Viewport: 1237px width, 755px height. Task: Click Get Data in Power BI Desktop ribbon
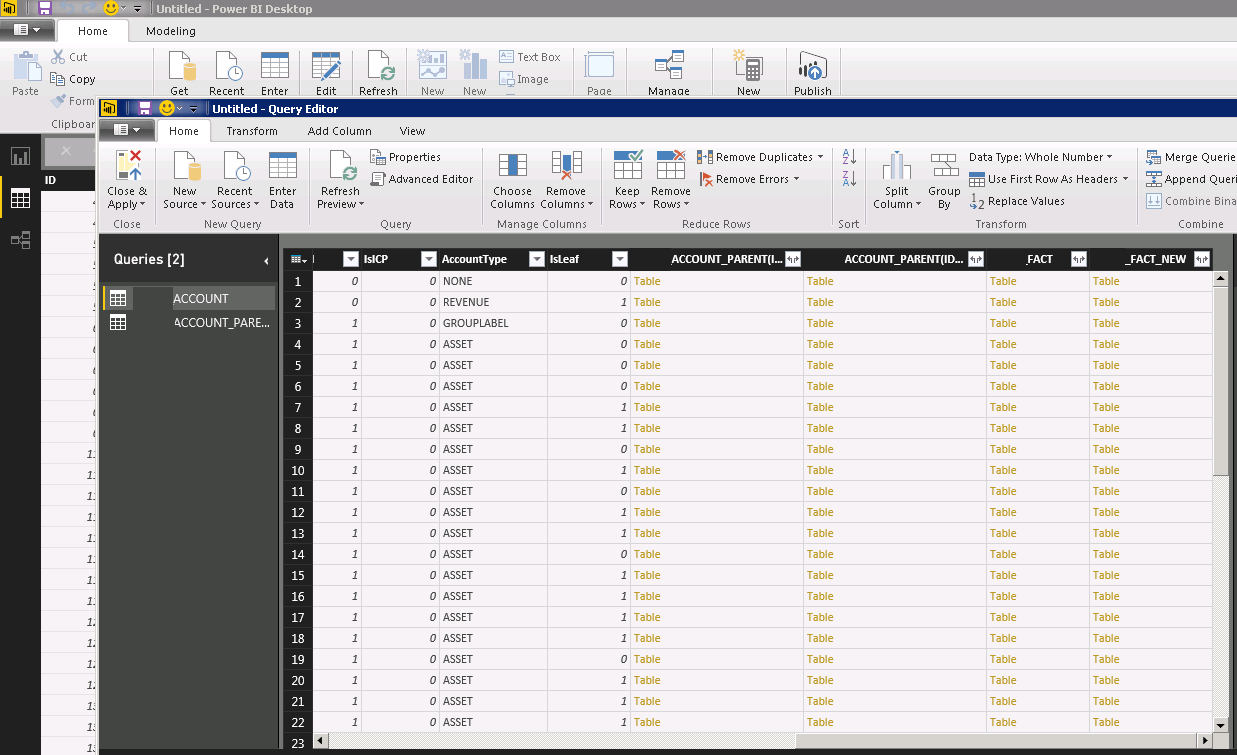click(x=180, y=73)
